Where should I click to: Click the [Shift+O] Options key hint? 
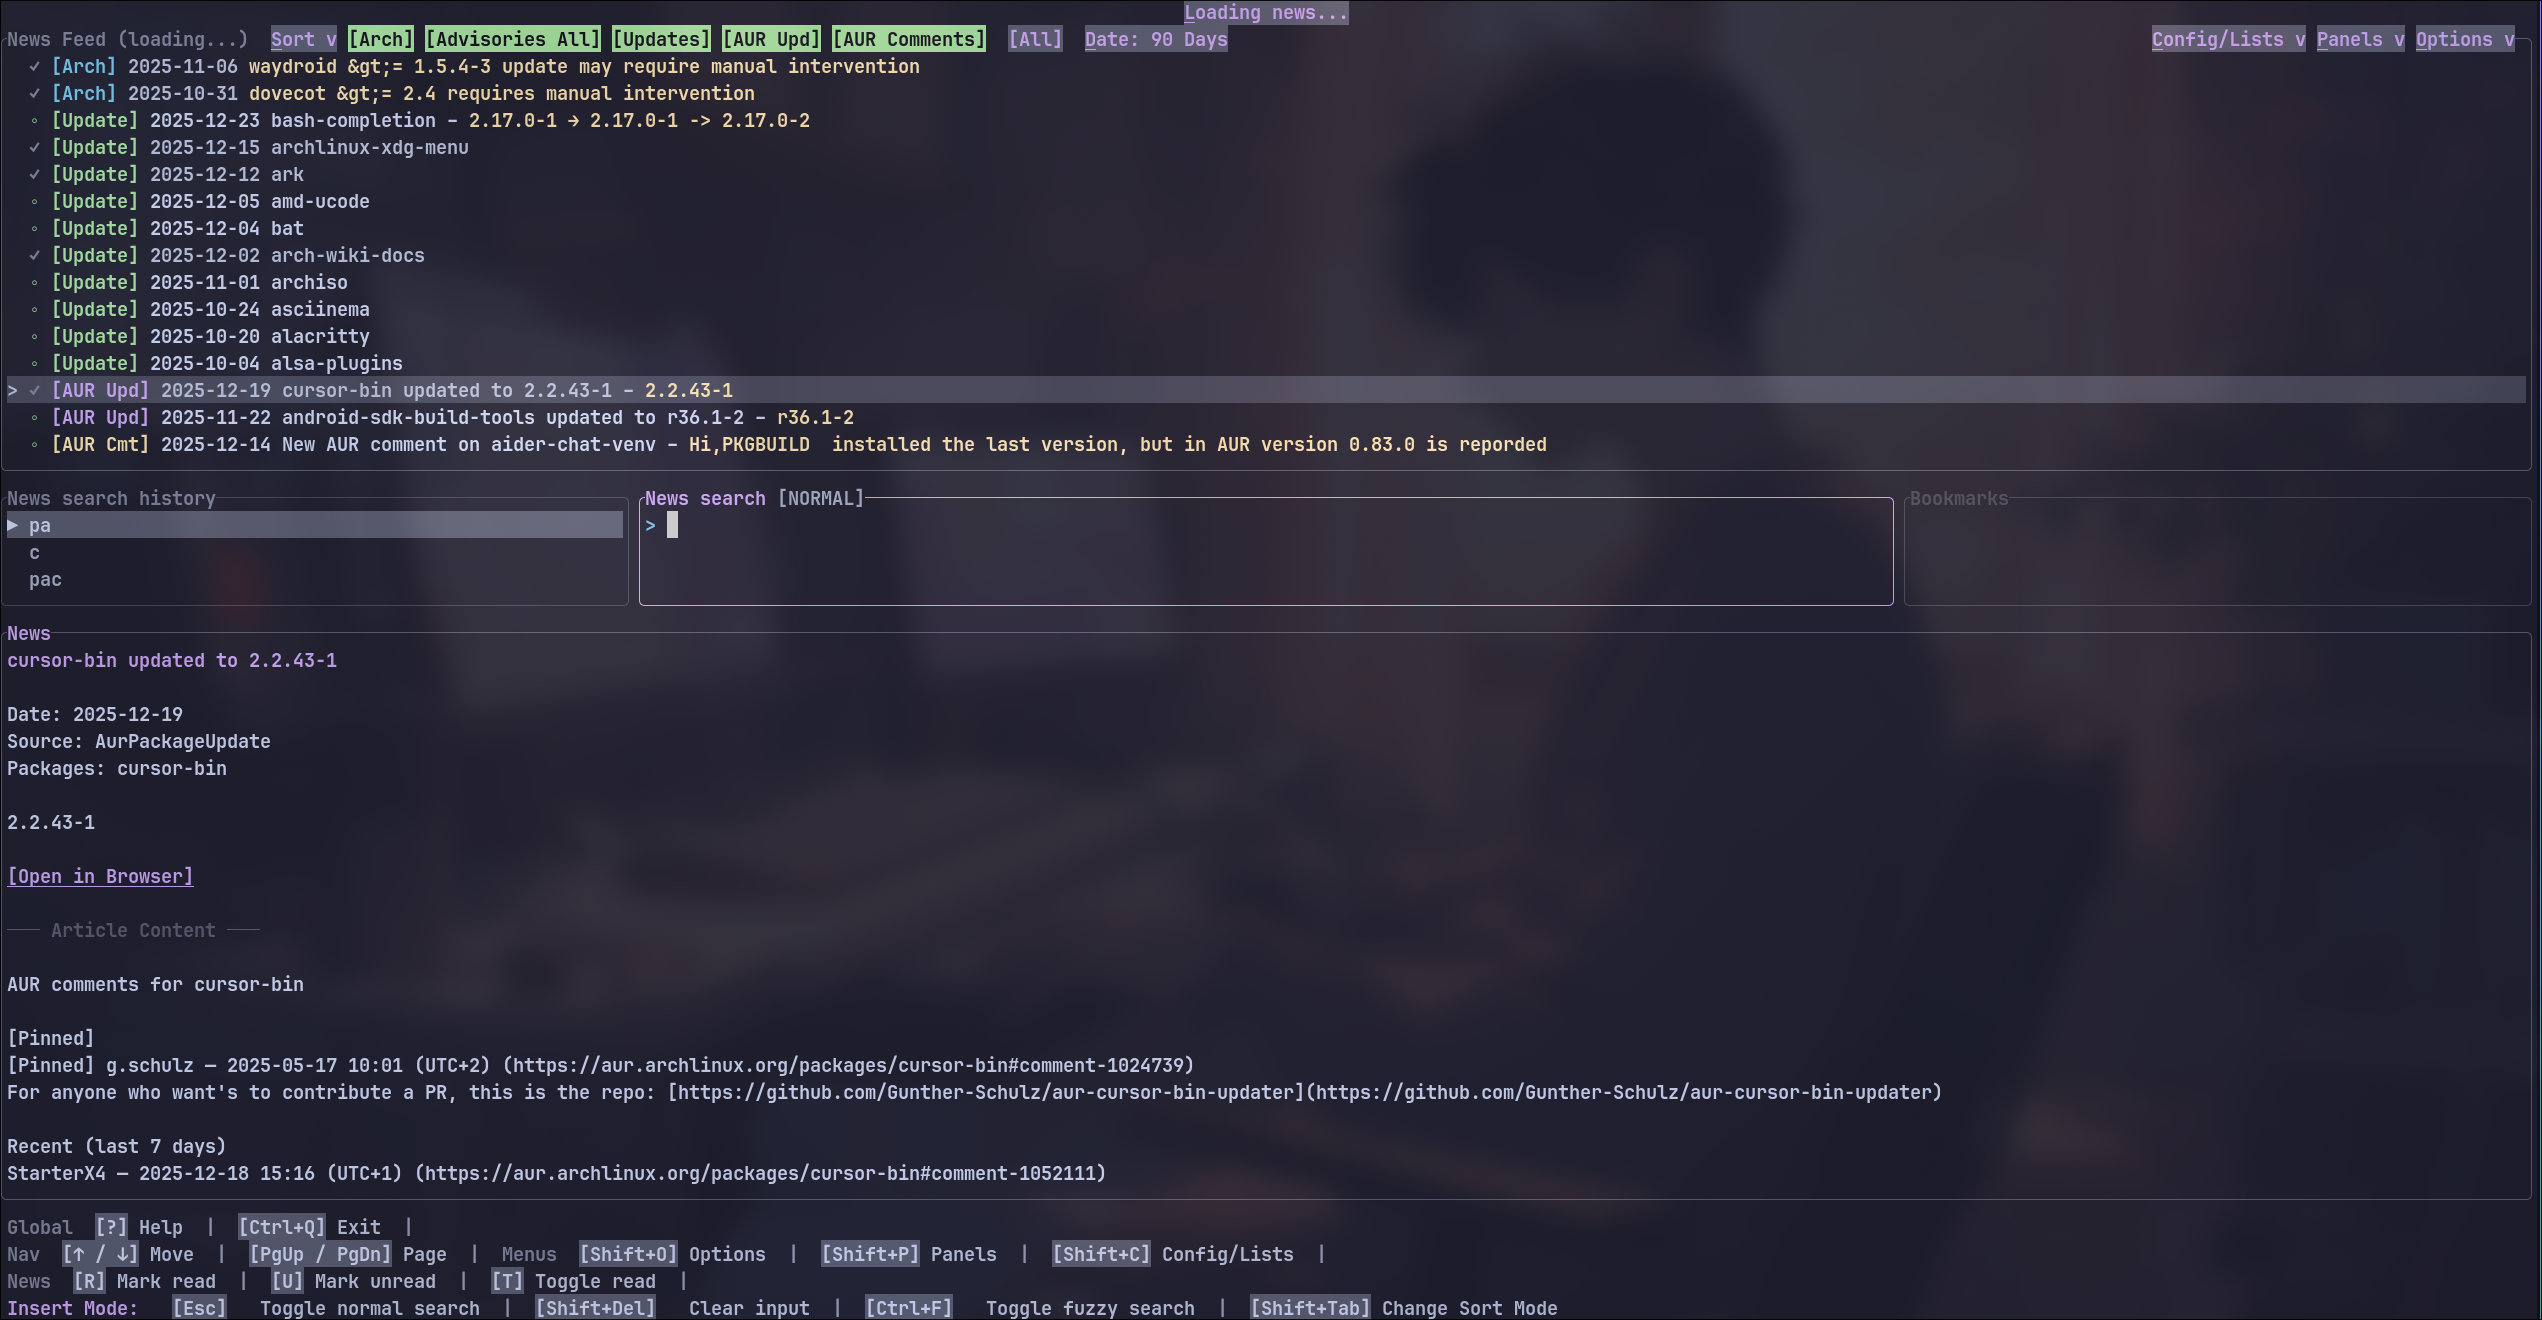click(x=672, y=1254)
